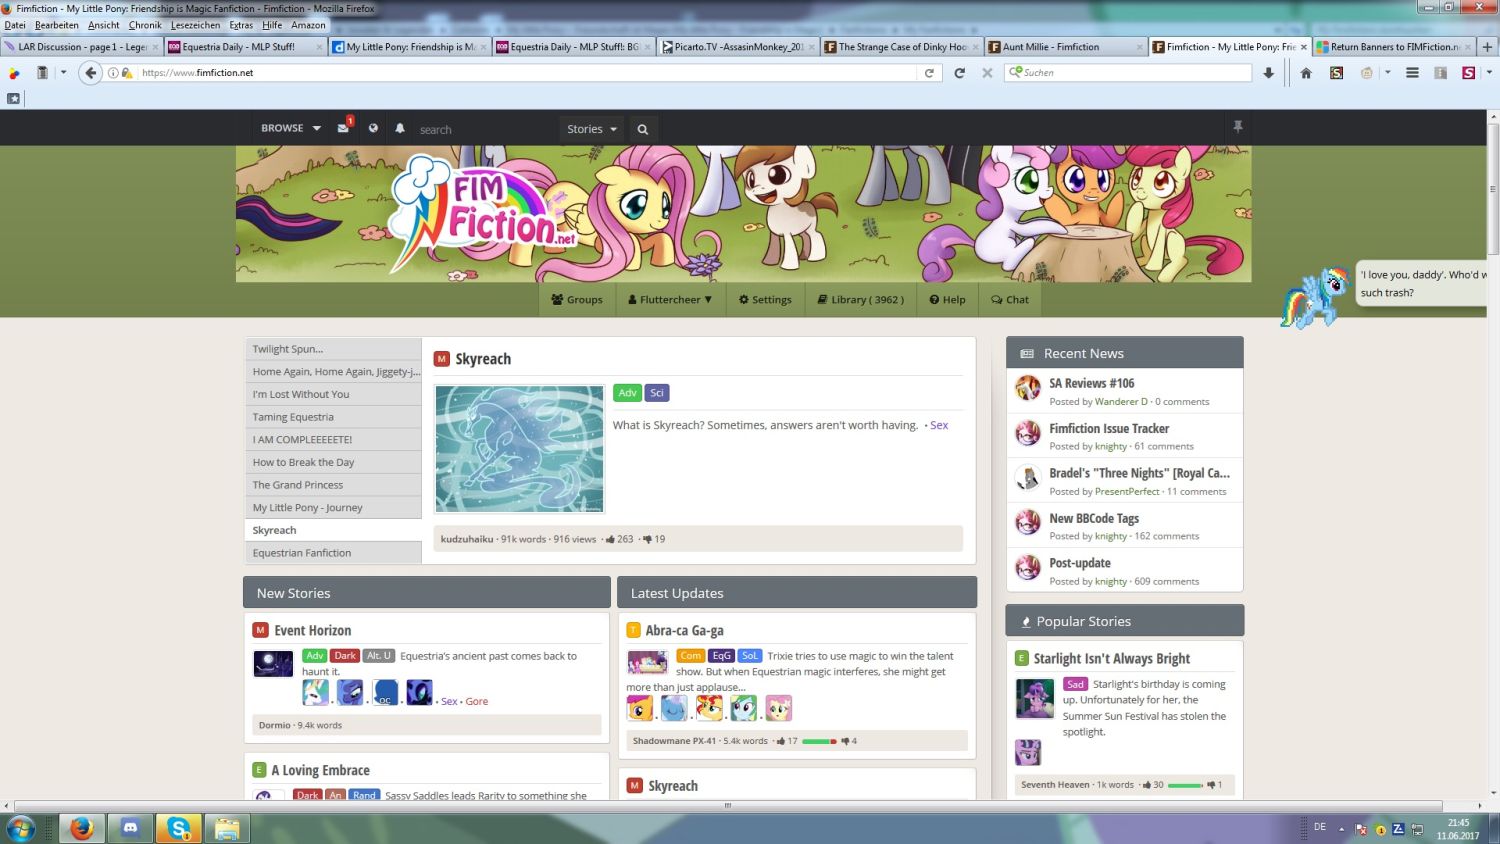Viewport: 1500px width, 844px height.
Task: Click the Skyreach cover art thumbnail
Action: pos(519,447)
